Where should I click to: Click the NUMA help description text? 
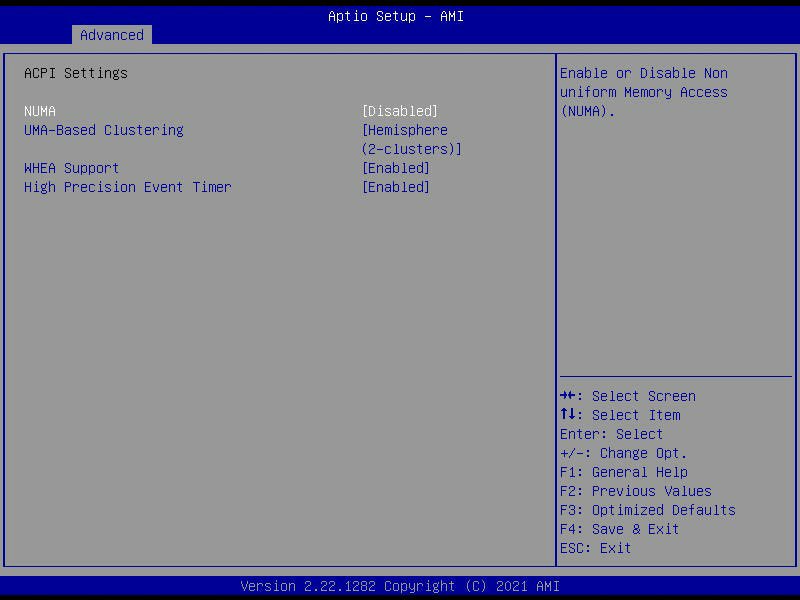[x=644, y=92]
